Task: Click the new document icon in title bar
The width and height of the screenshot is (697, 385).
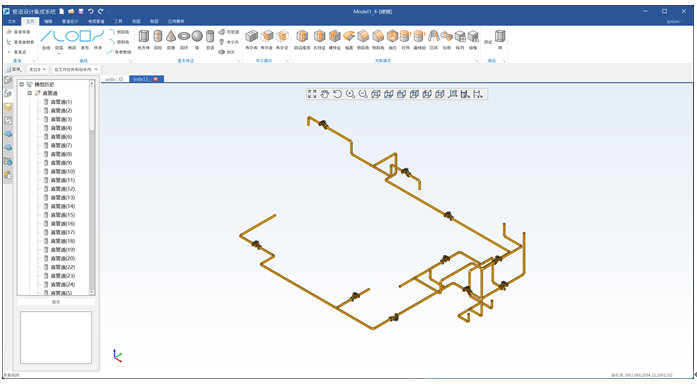Action: [62, 11]
